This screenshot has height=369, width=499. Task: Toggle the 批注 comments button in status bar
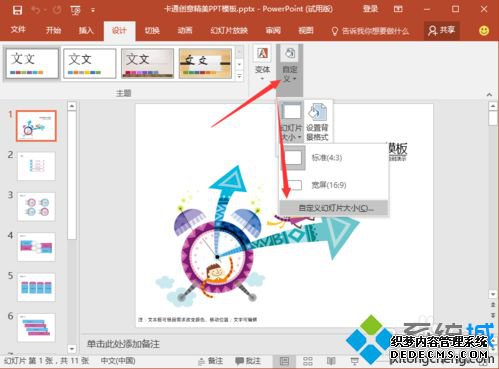(247, 361)
